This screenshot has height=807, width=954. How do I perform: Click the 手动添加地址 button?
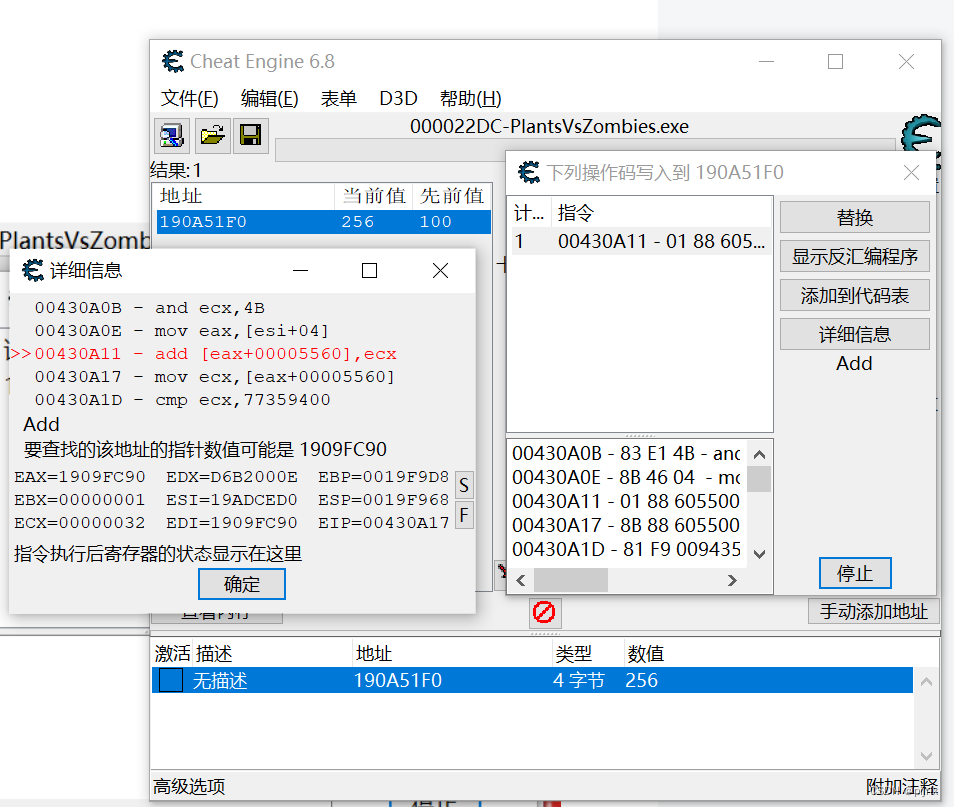(874, 611)
